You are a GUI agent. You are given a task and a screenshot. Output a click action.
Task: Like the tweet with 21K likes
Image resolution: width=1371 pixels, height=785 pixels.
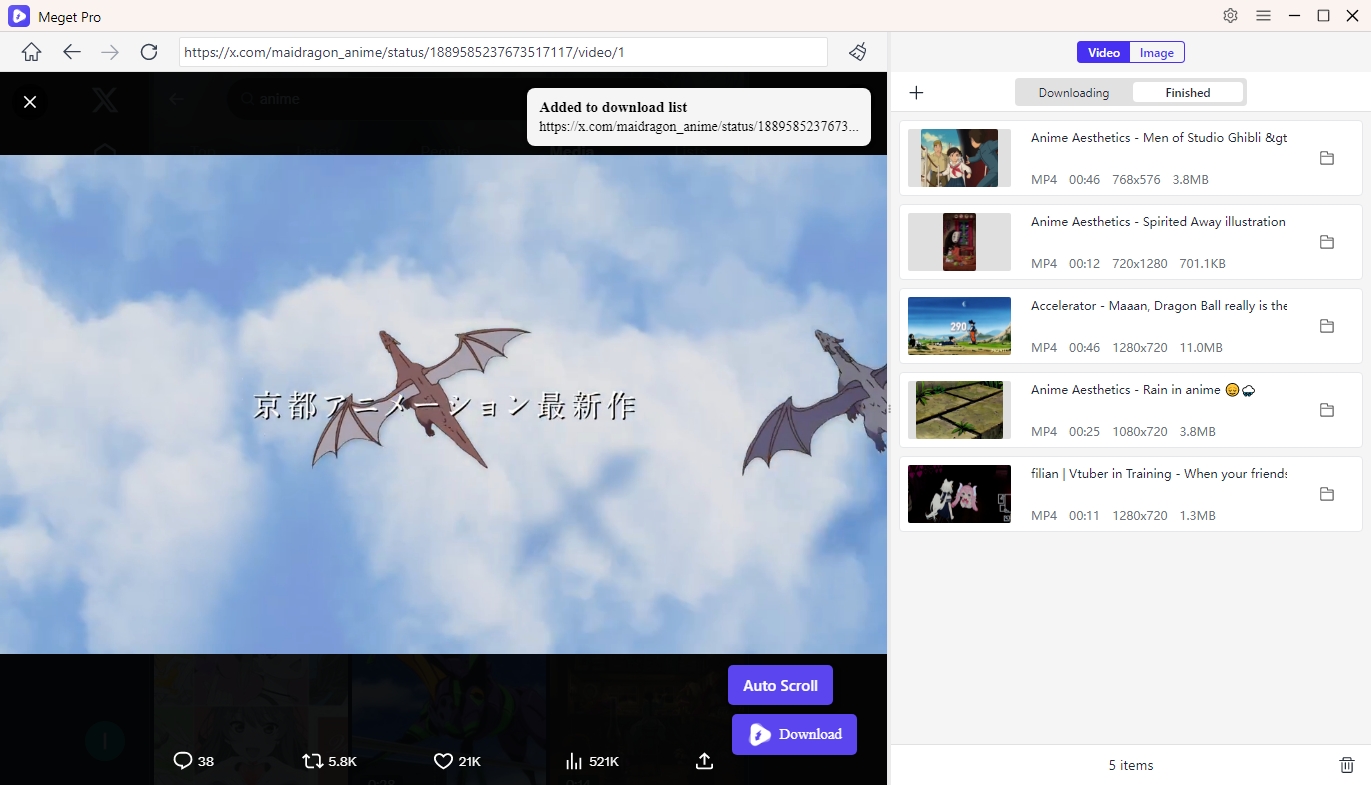coord(444,761)
